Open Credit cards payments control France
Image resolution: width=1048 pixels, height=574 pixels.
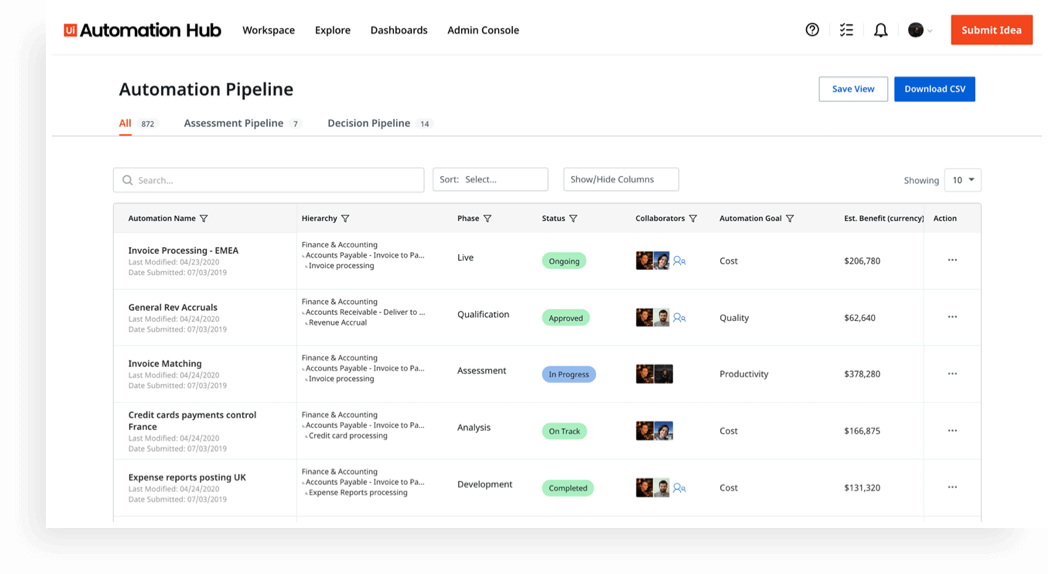(x=192, y=420)
